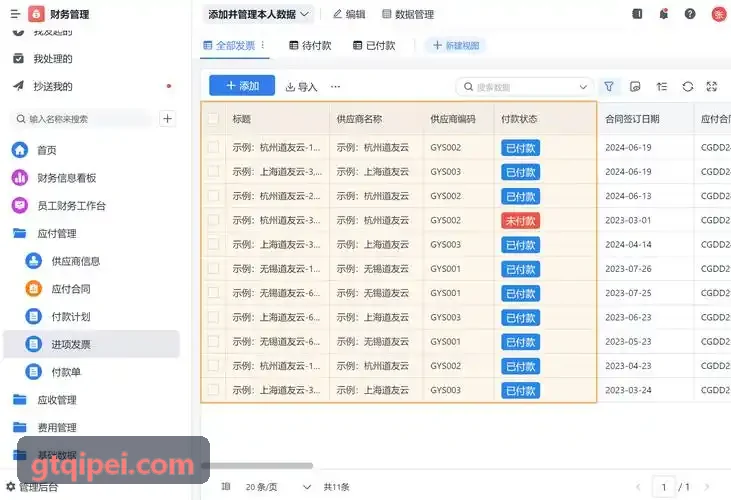Check the 未付款 row checkbox
This screenshot has width=731, height=500.
coord(213,220)
